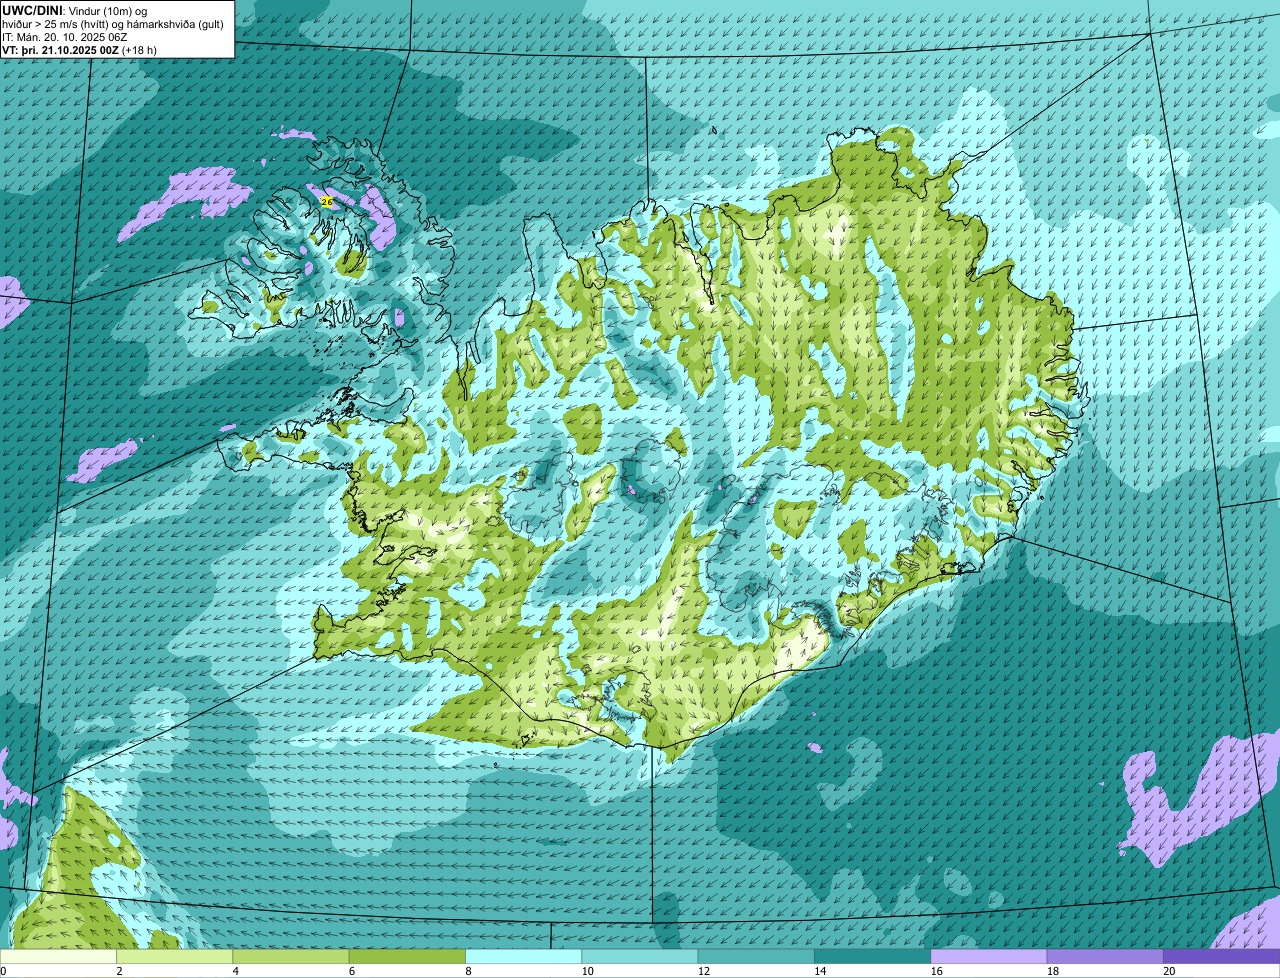Screen dimensions: 1280x978
Task: Select the 2–4 m/s light green swatch
Action: click(175, 957)
